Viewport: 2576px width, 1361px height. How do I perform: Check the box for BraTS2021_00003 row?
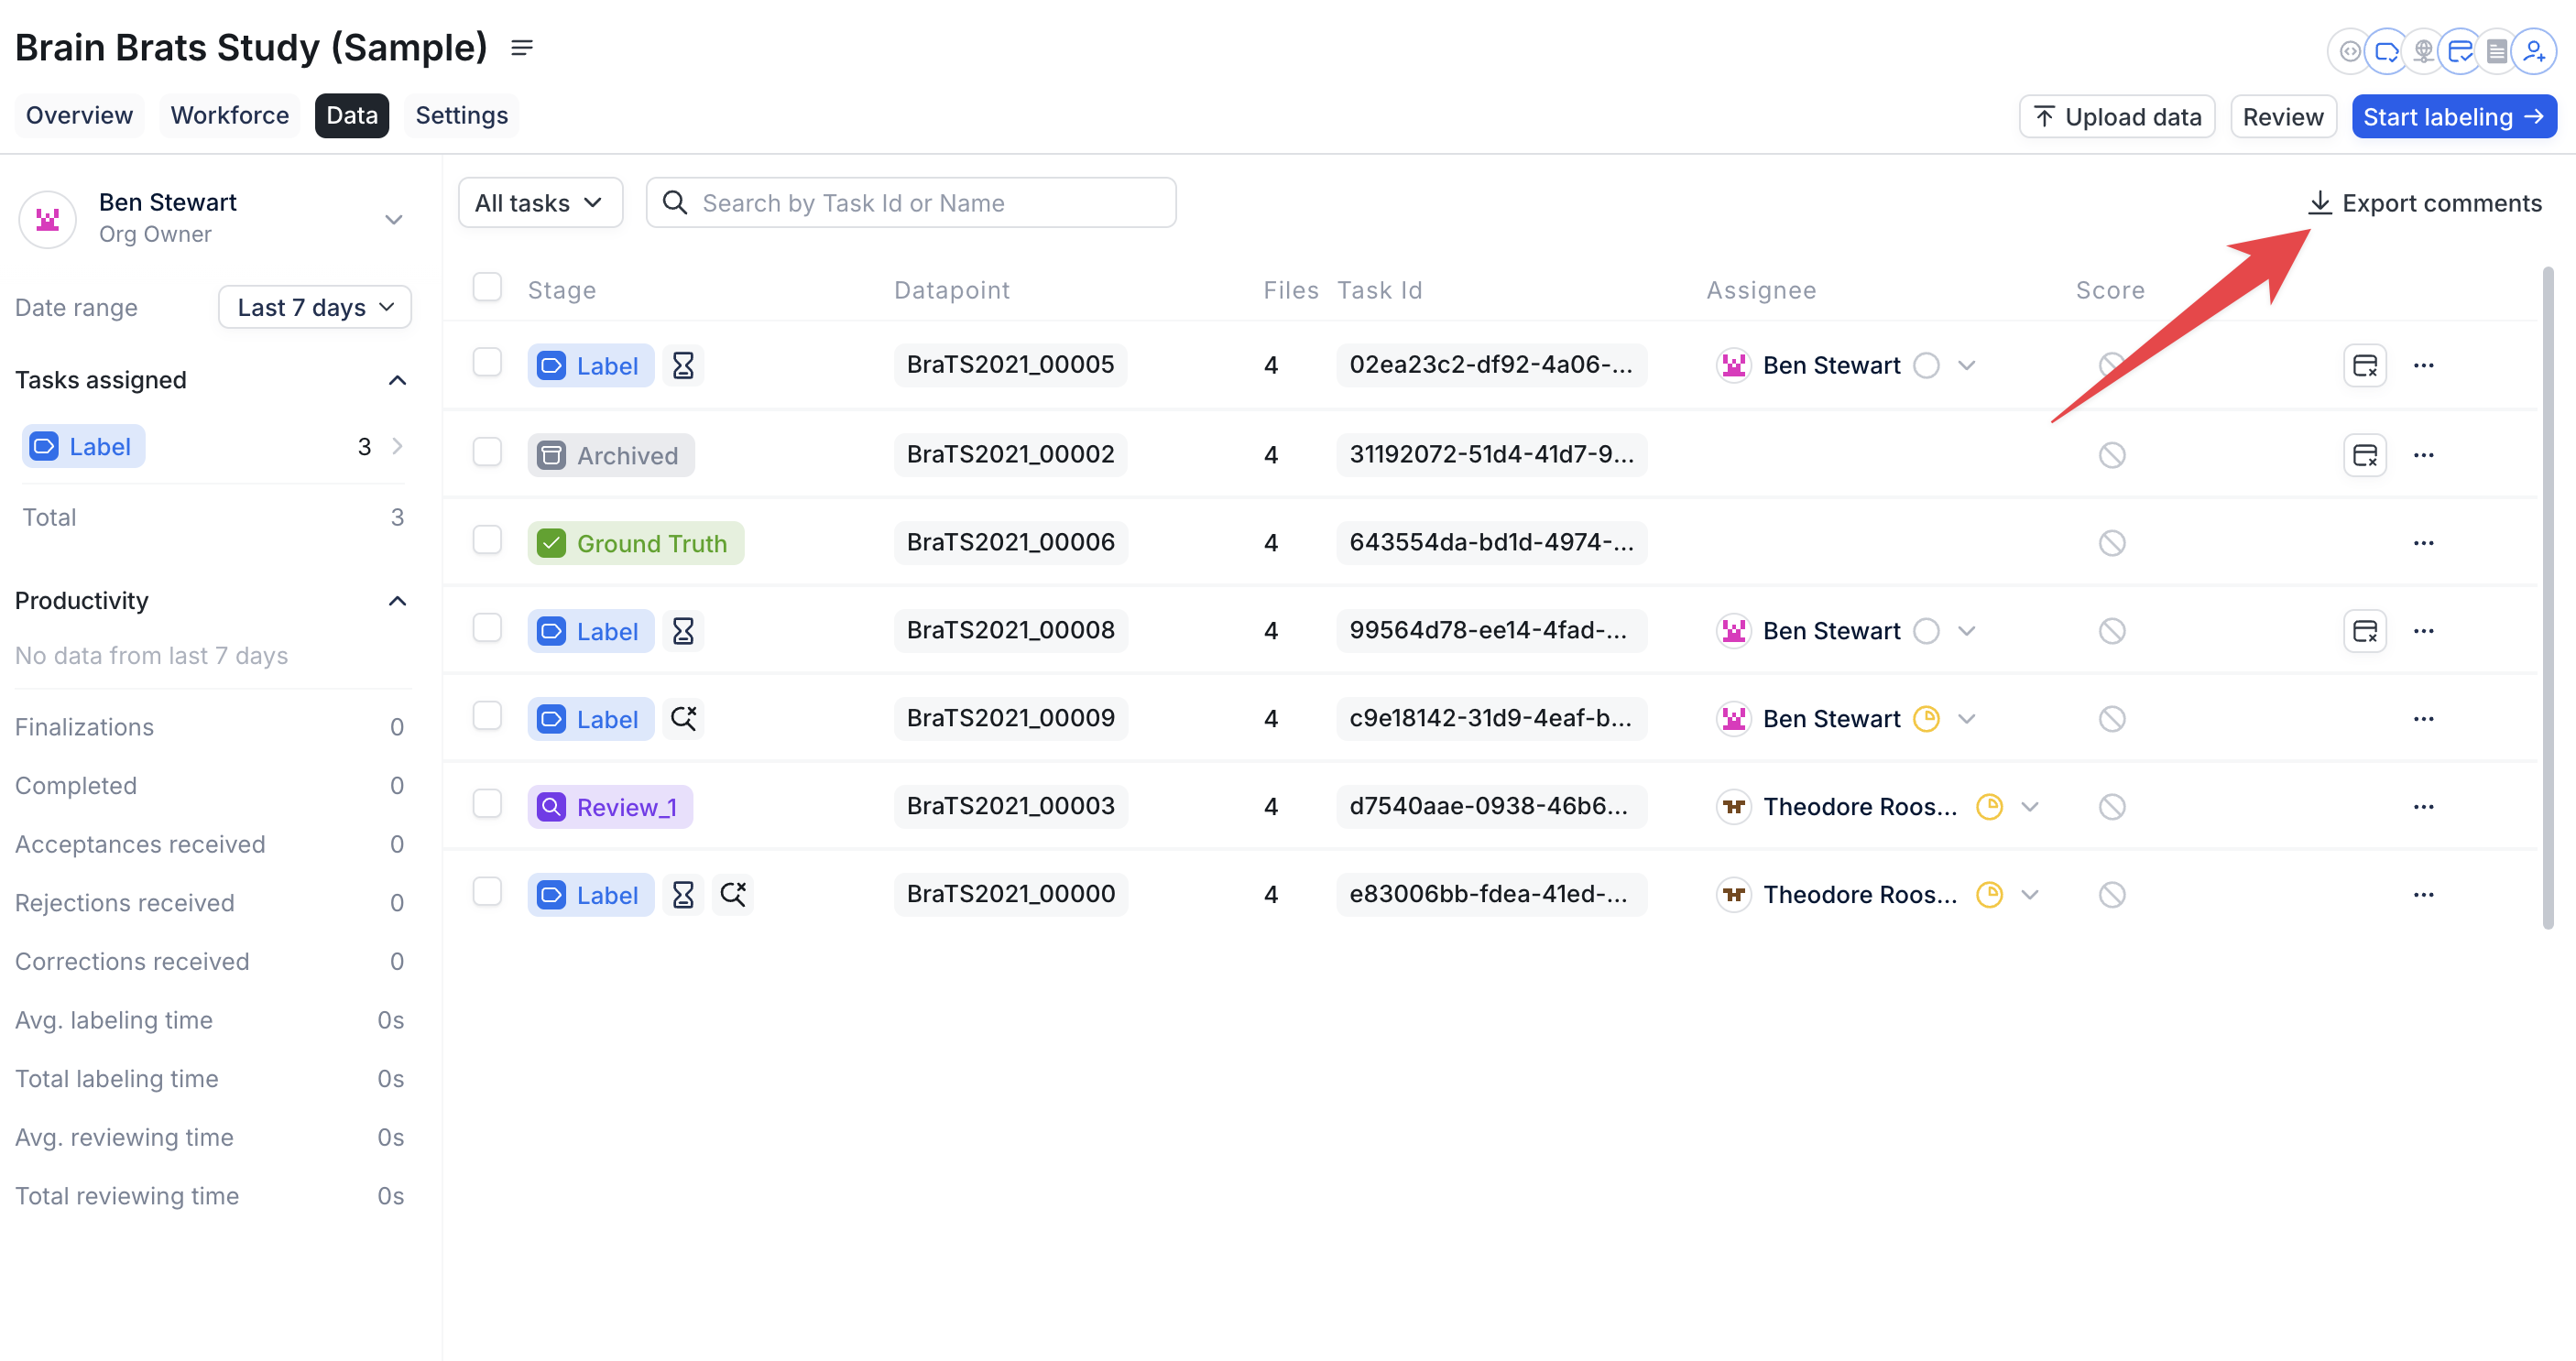pyautogui.click(x=487, y=804)
